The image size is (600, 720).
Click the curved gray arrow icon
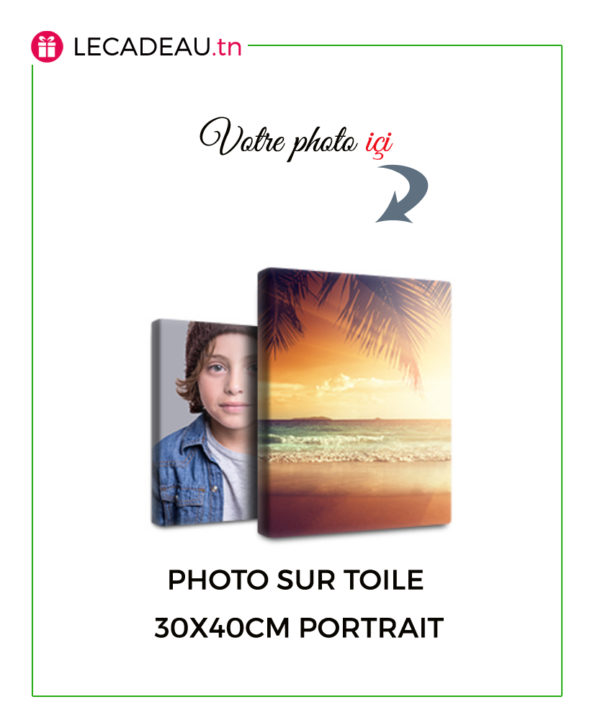point(403,194)
